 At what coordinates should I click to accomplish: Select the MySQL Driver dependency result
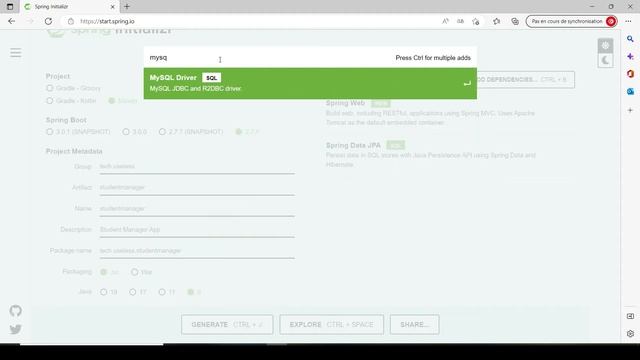pos(310,83)
